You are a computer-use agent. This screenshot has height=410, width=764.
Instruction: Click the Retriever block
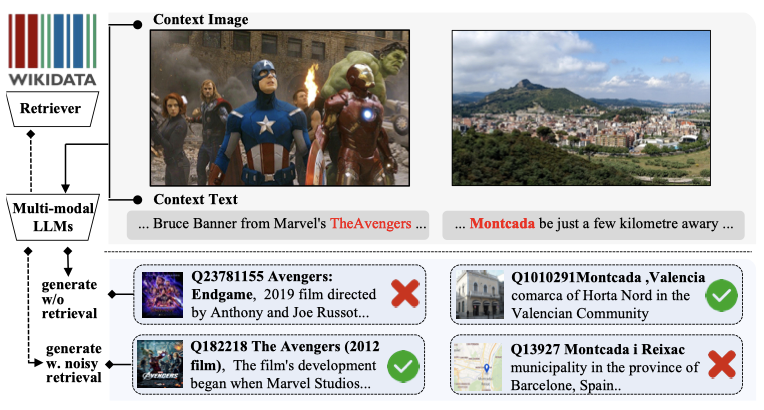click(x=52, y=109)
